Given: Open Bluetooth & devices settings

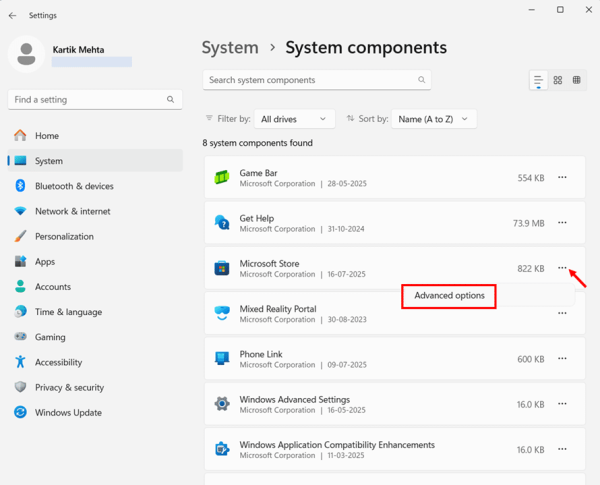Looking at the screenshot, I should click(x=95, y=186).
